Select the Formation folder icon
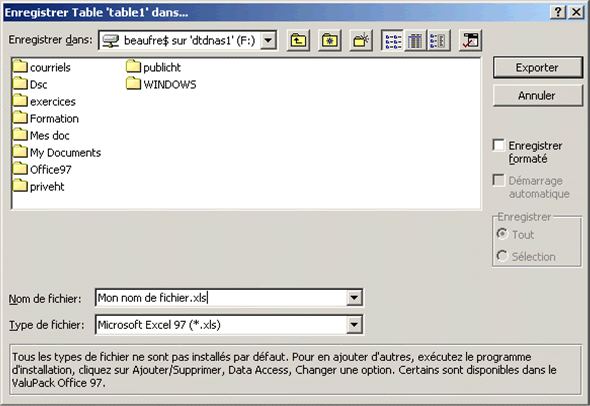Image resolution: width=590 pixels, height=406 pixels. click(20, 118)
